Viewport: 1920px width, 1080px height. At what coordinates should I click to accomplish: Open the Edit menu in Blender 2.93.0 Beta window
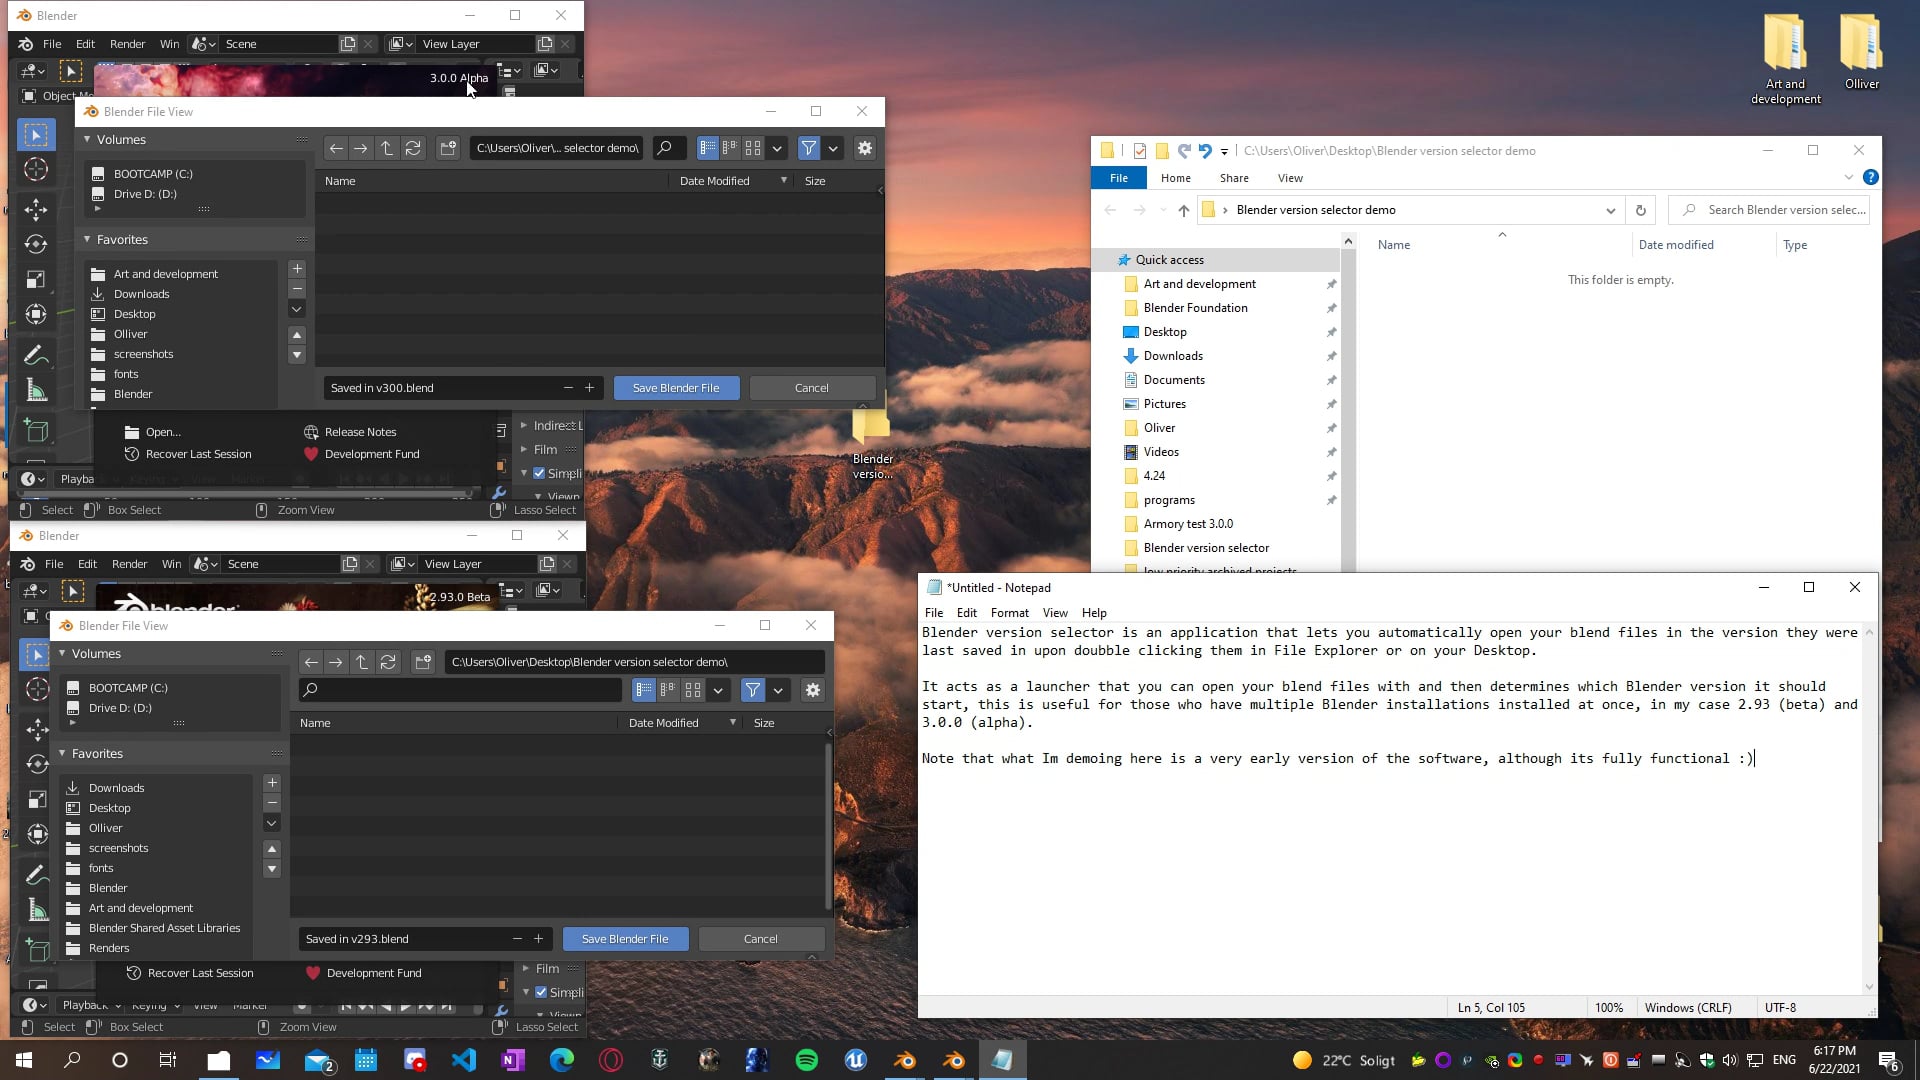88,564
